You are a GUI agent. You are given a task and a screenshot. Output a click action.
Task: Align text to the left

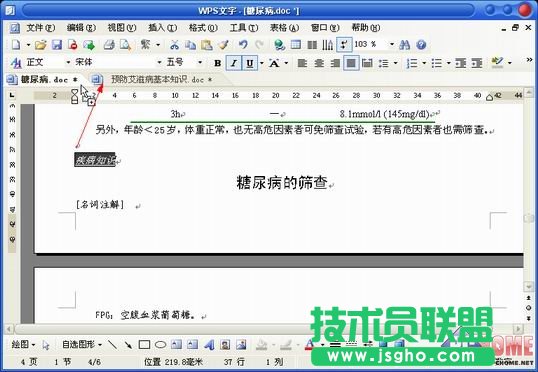point(302,63)
